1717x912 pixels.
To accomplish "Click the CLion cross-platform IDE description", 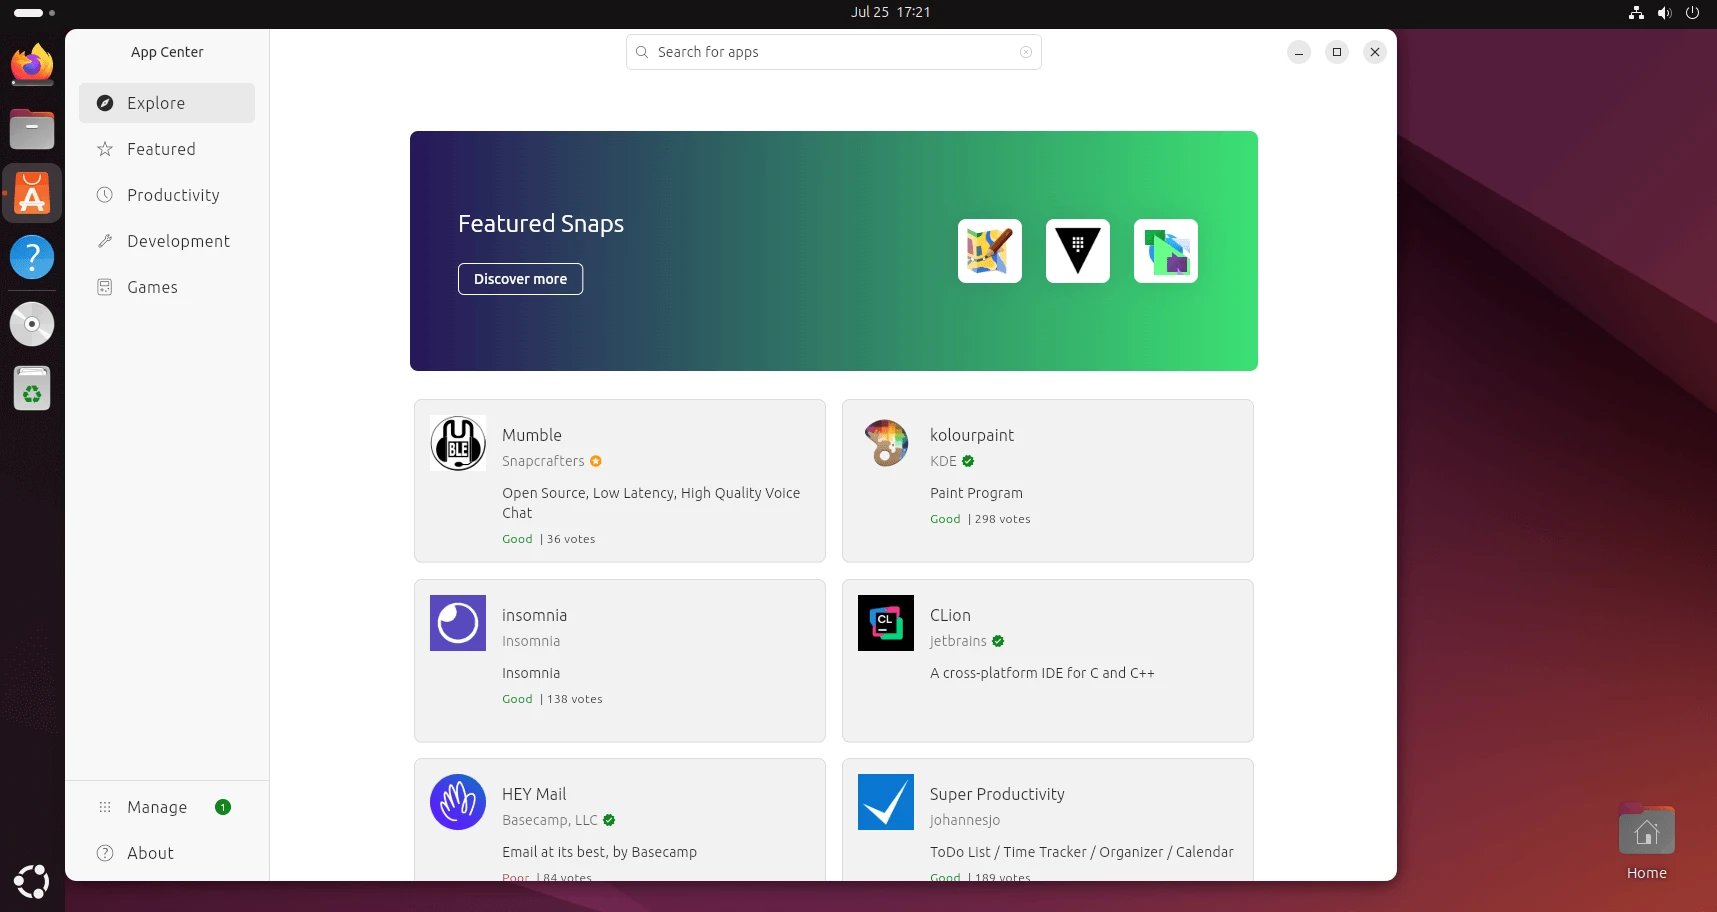I will pyautogui.click(x=1042, y=673).
